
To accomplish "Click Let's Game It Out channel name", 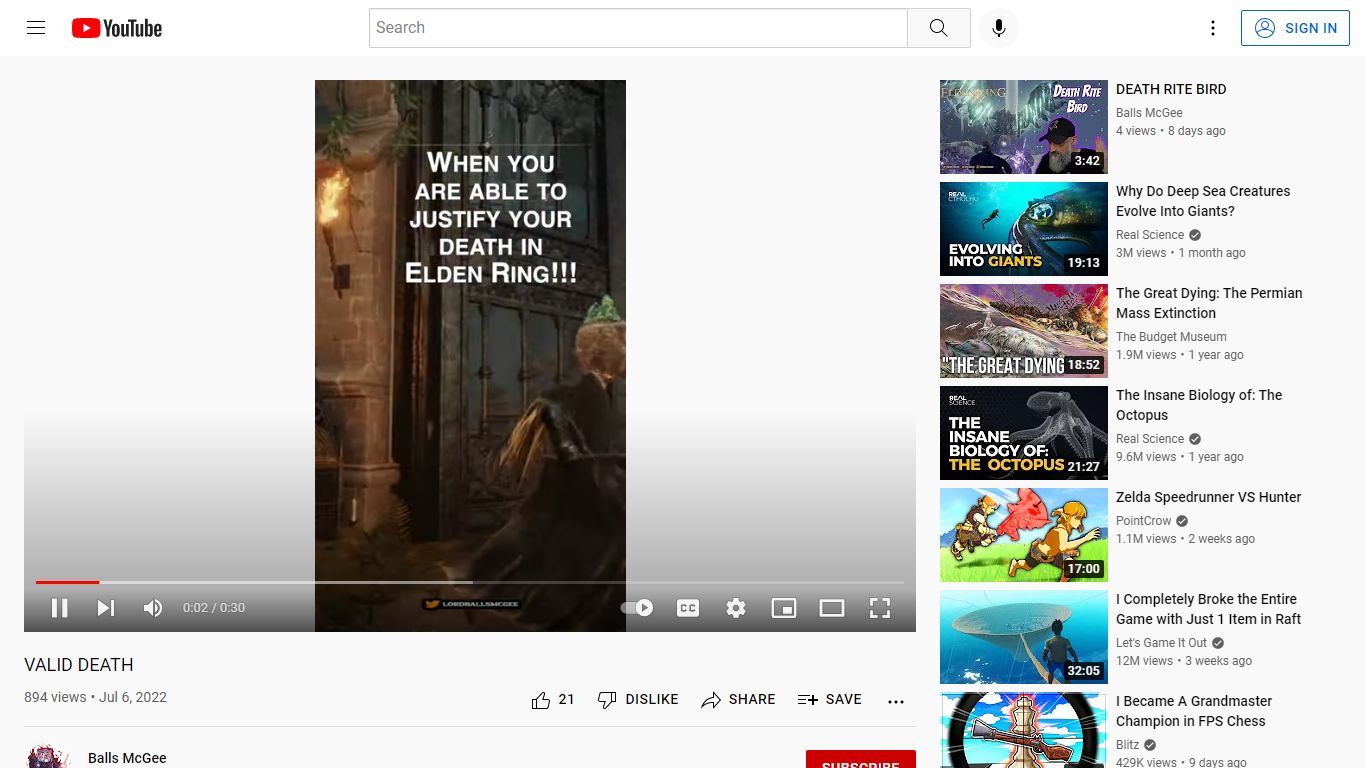I will (1161, 643).
